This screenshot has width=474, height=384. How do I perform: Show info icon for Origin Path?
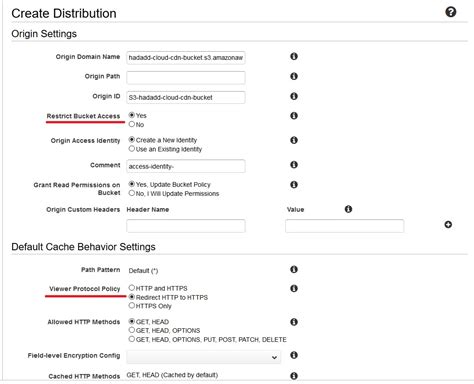(294, 76)
